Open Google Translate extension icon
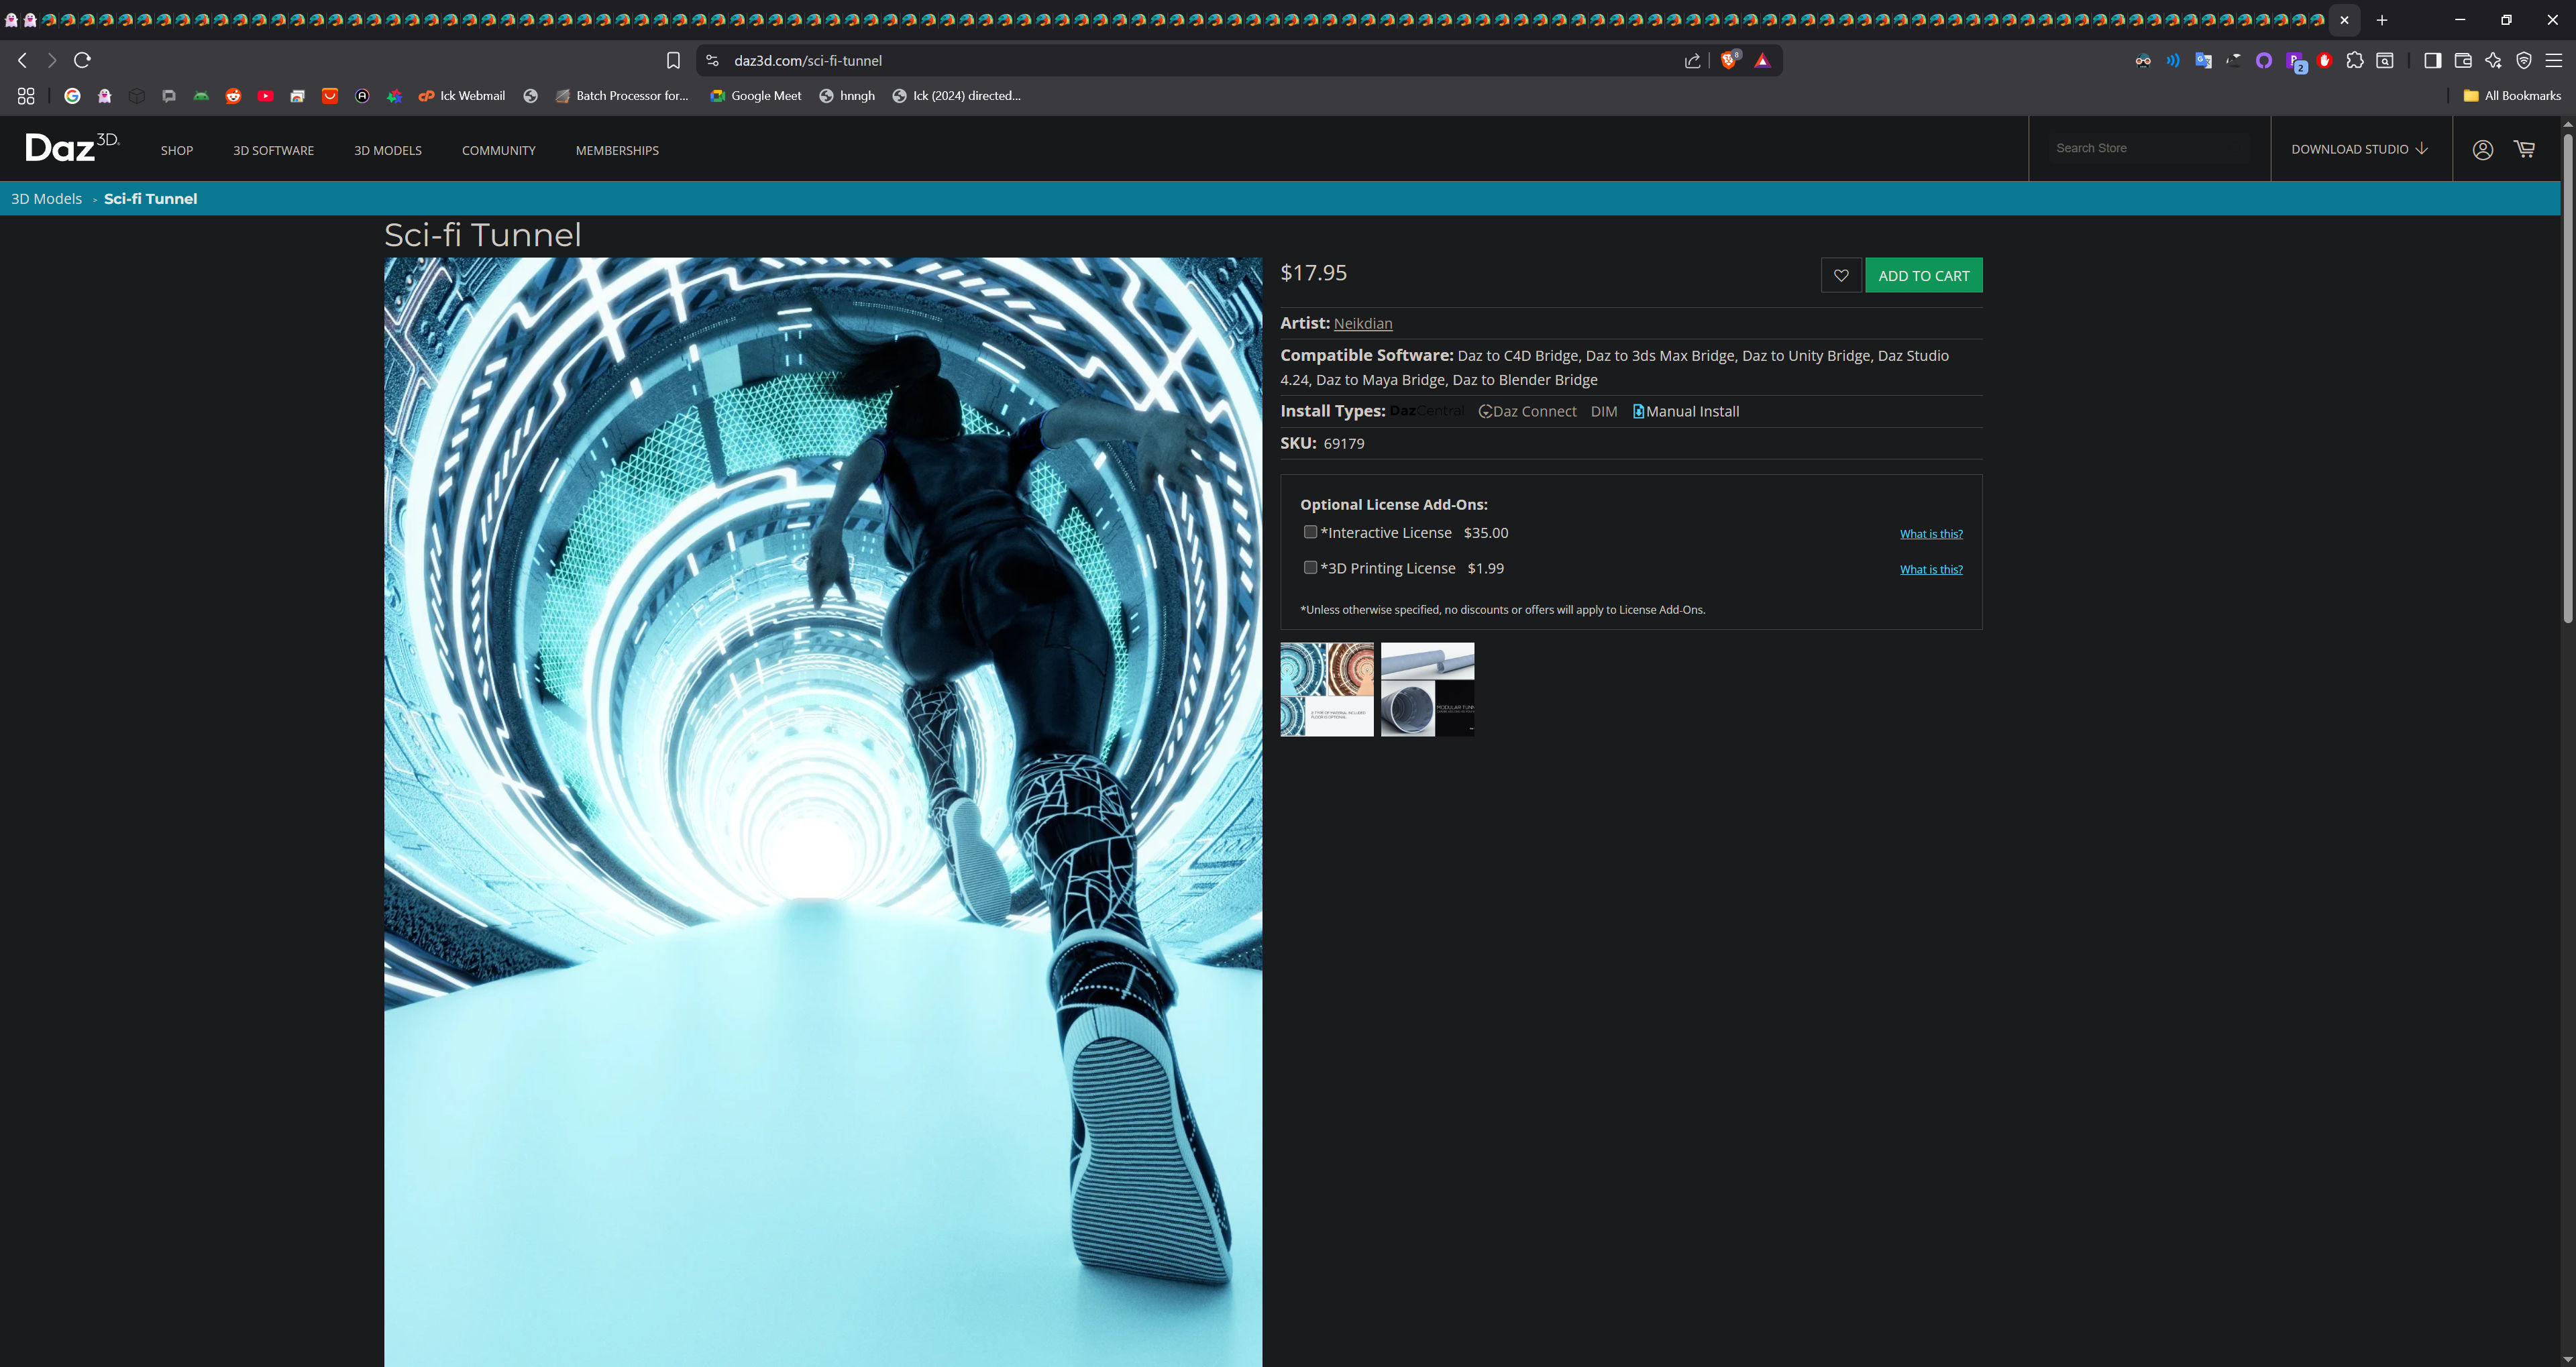2576x1367 pixels. click(x=2203, y=61)
